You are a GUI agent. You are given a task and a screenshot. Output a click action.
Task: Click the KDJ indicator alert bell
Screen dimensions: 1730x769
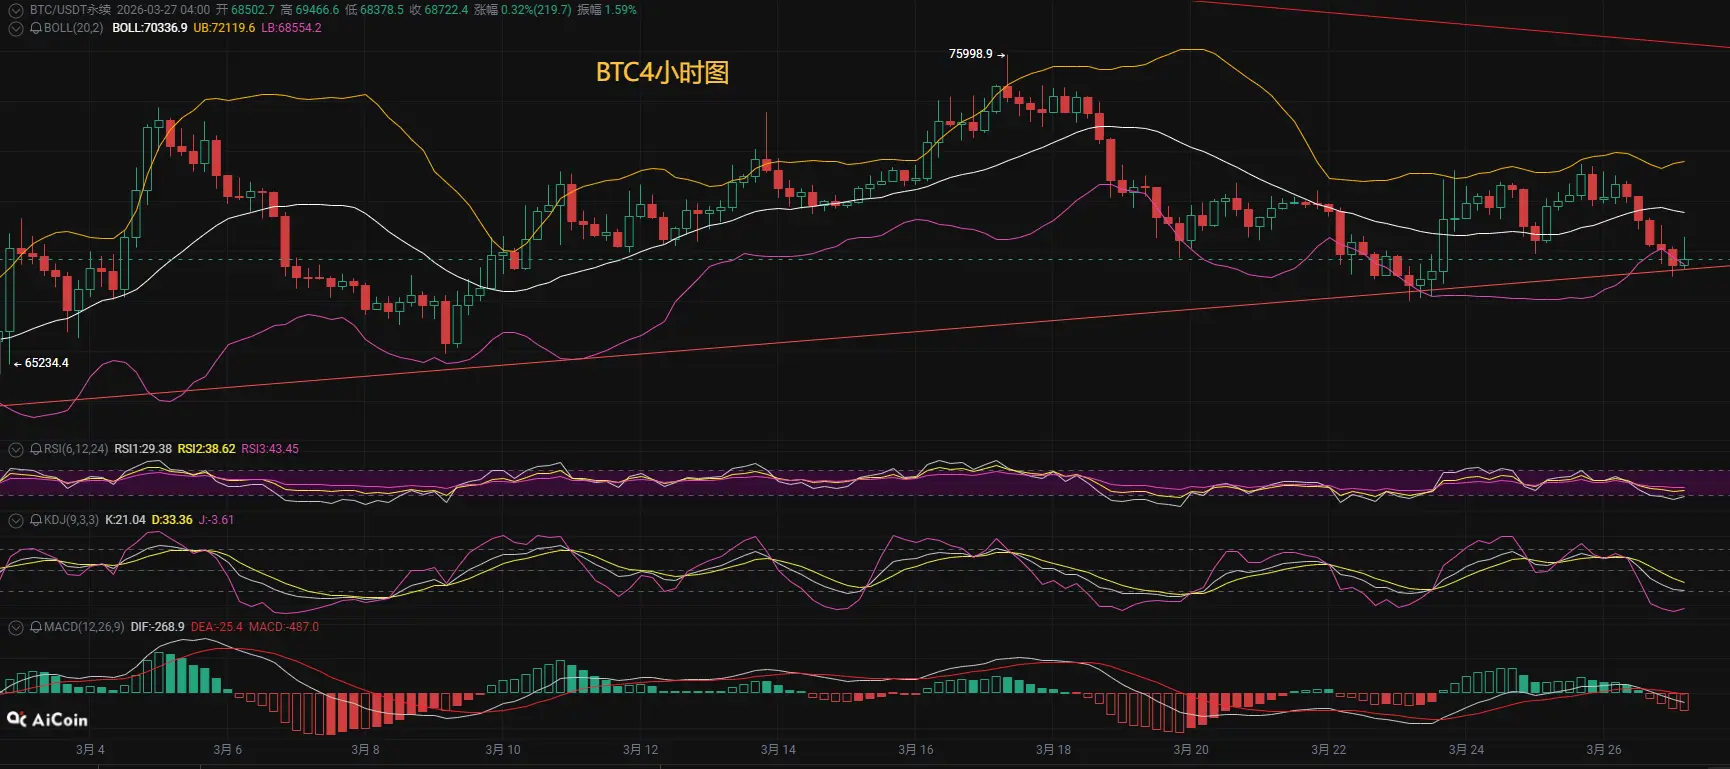[x=36, y=520]
